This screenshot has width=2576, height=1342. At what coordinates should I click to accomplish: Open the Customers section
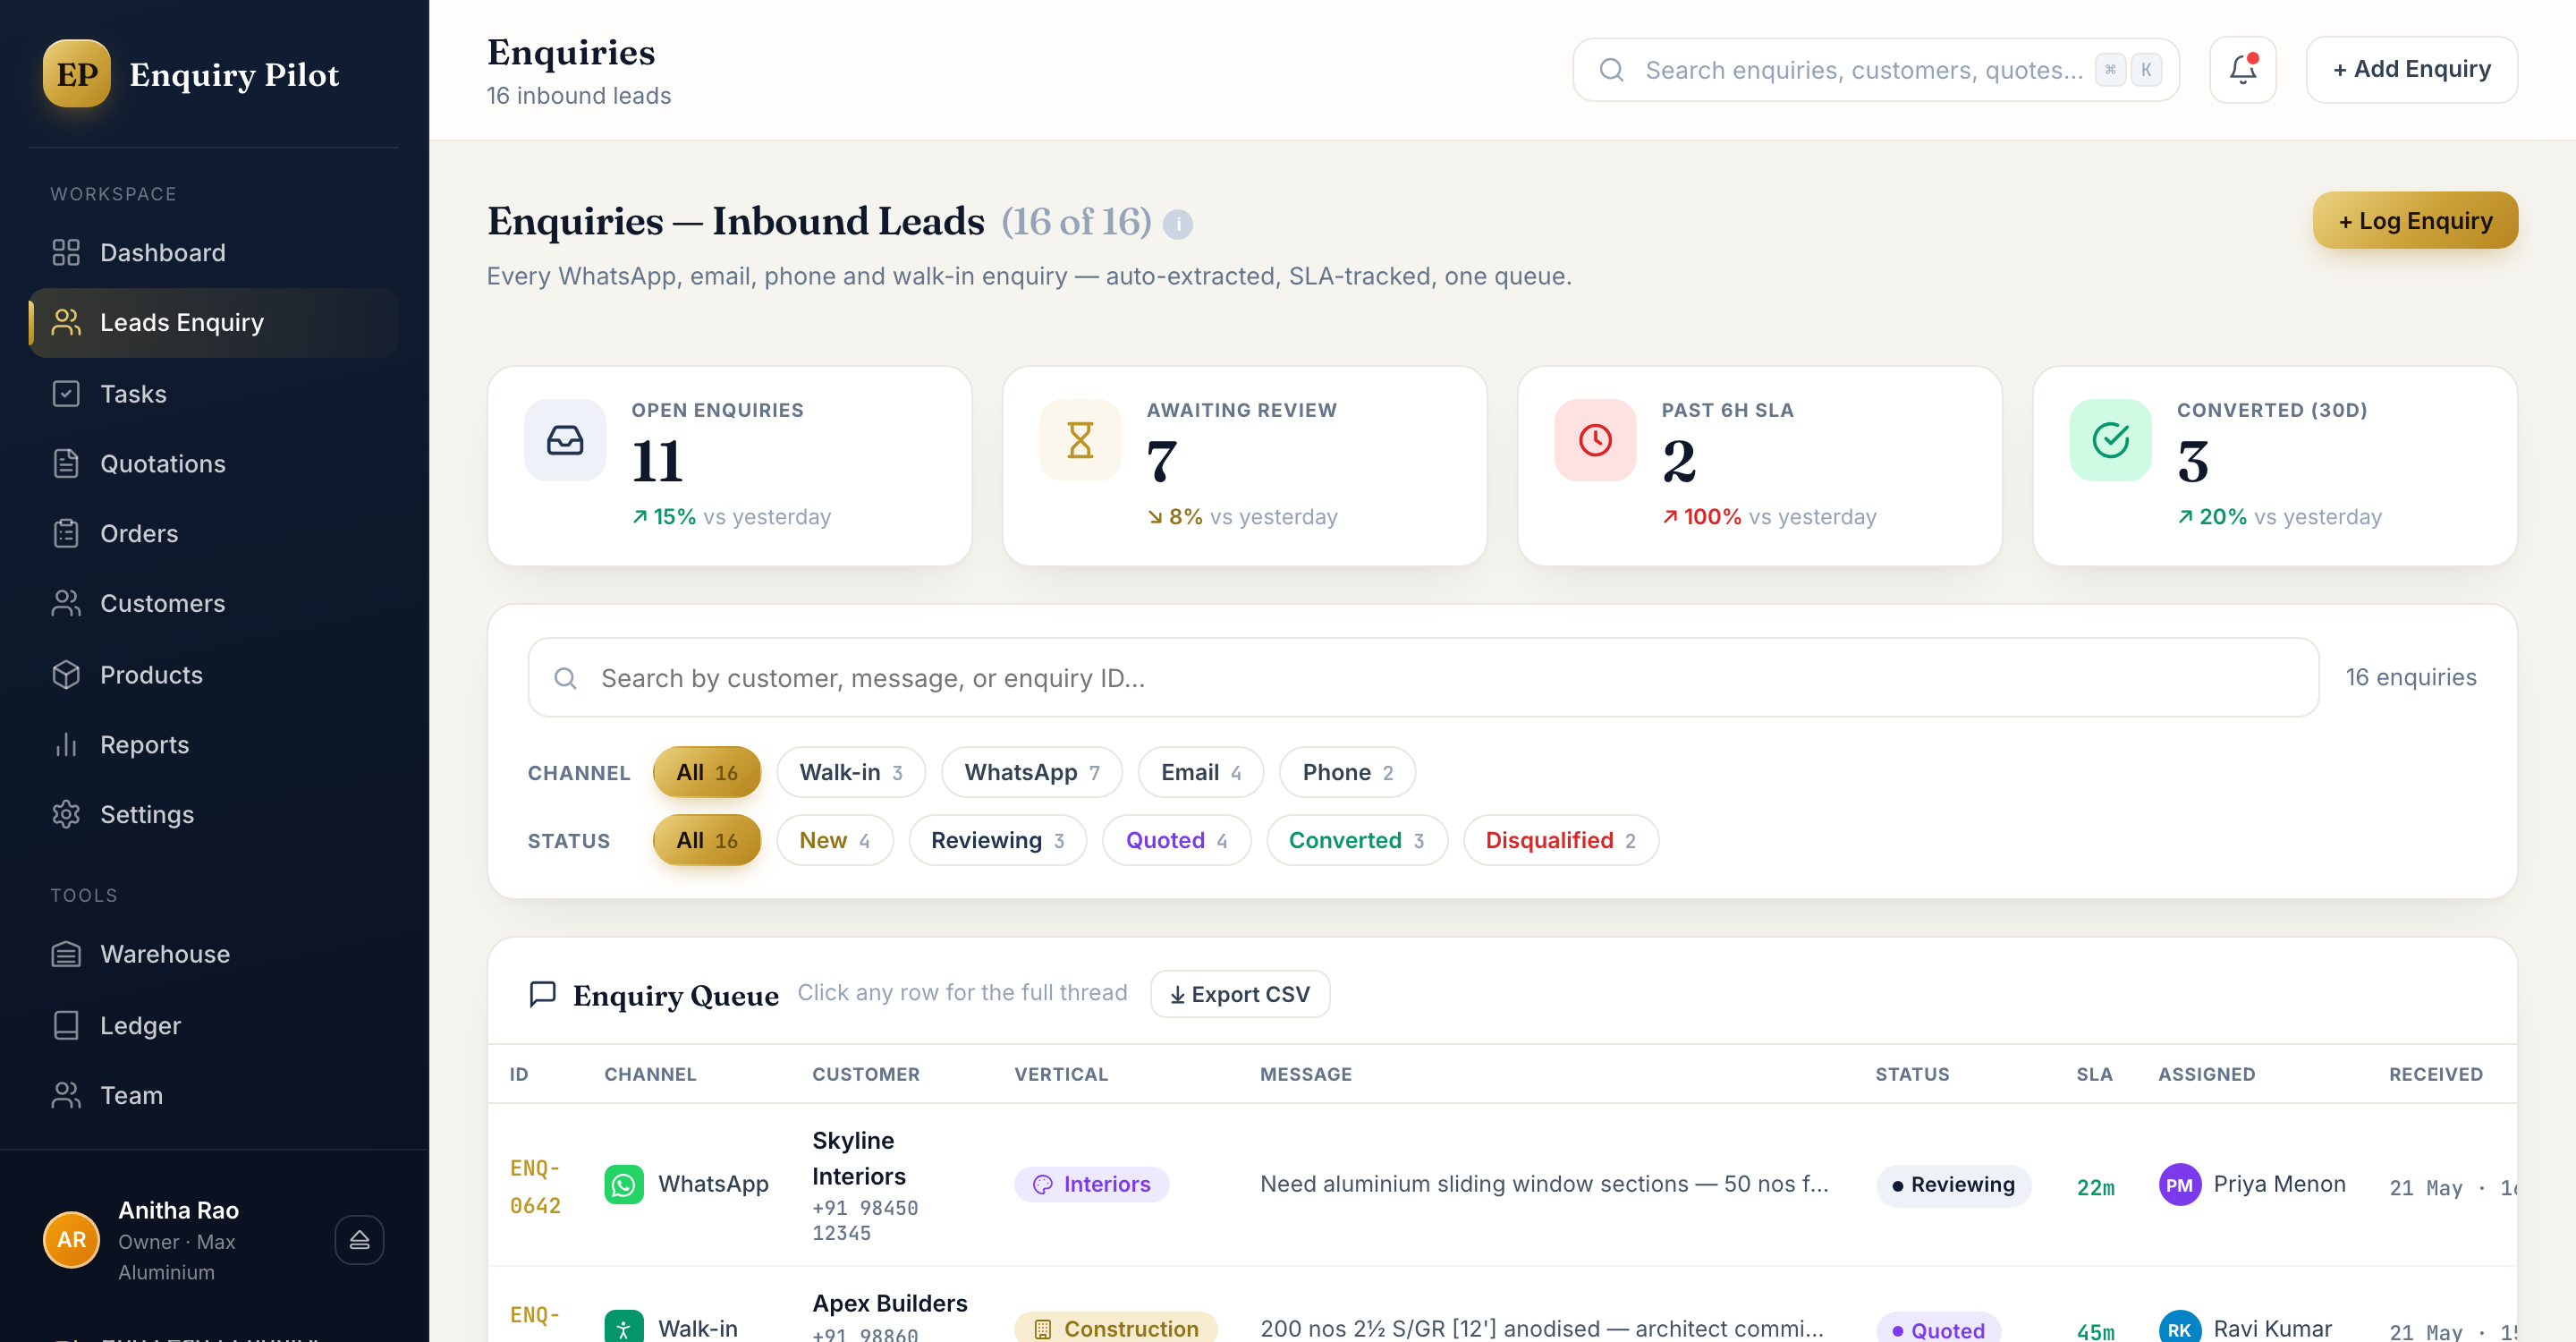213,603
